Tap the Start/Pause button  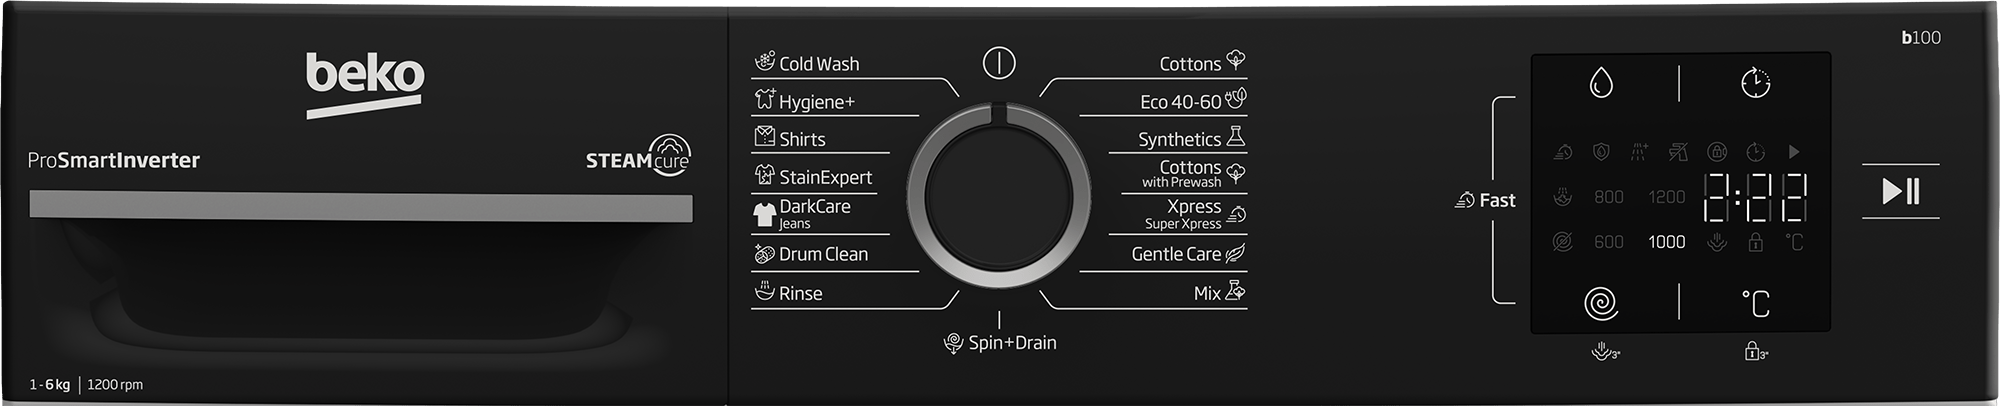click(1901, 191)
